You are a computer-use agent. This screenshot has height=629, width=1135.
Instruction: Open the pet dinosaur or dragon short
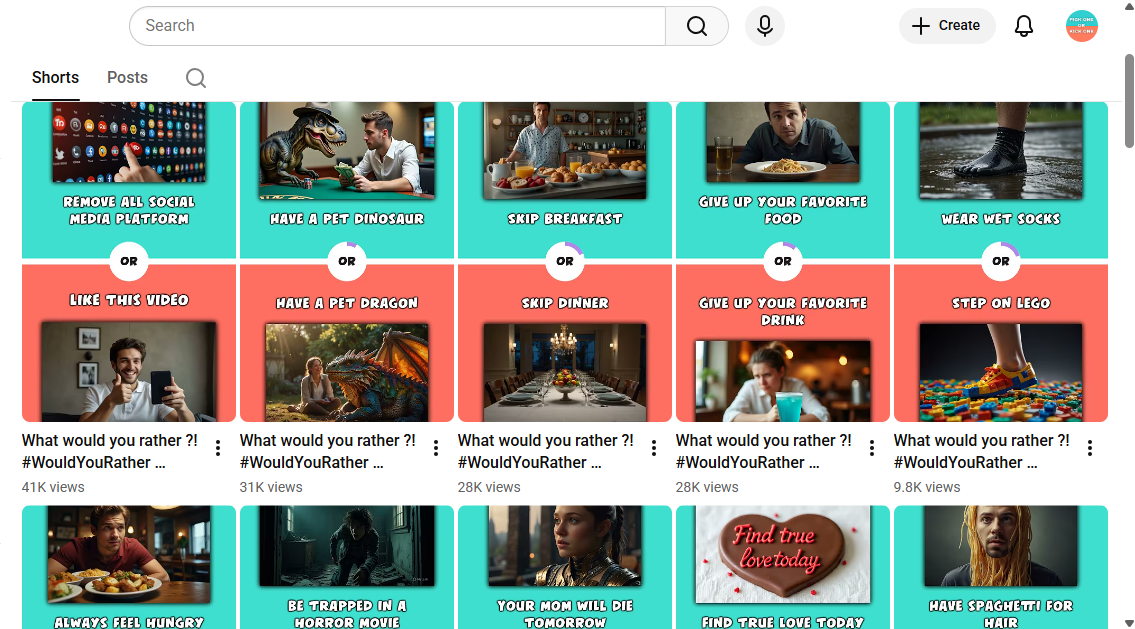347,261
